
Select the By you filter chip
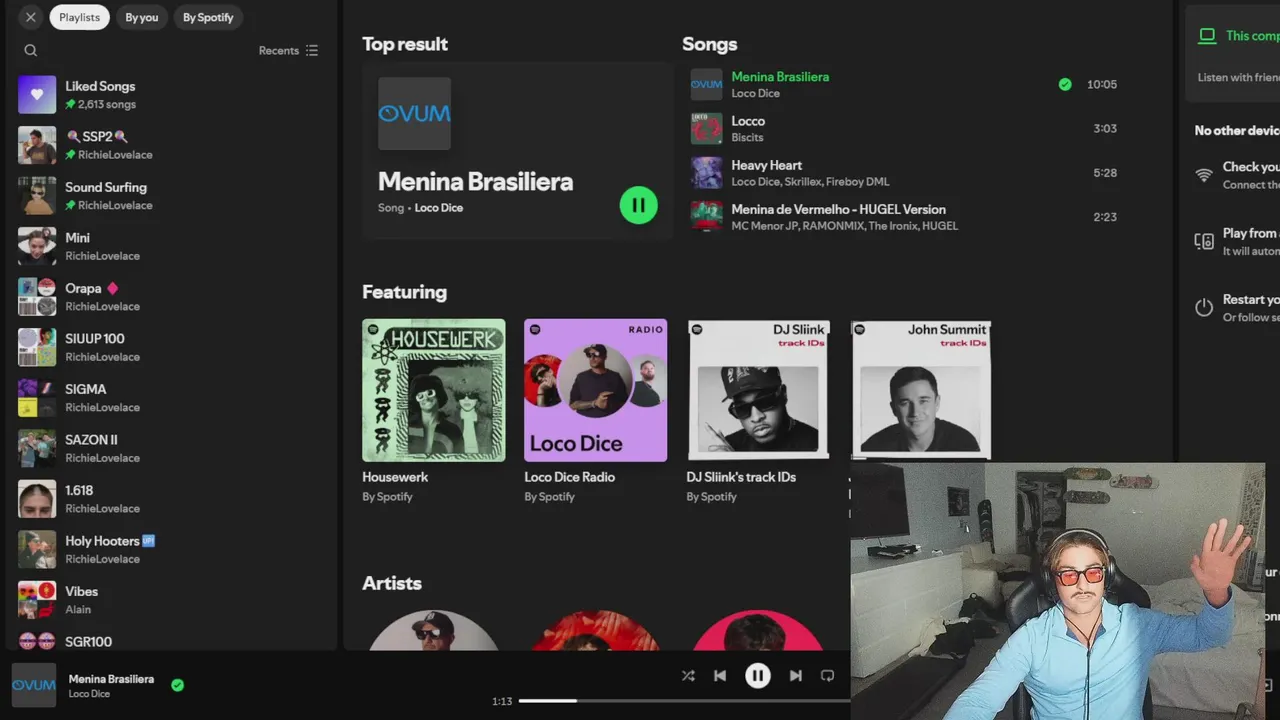141,17
